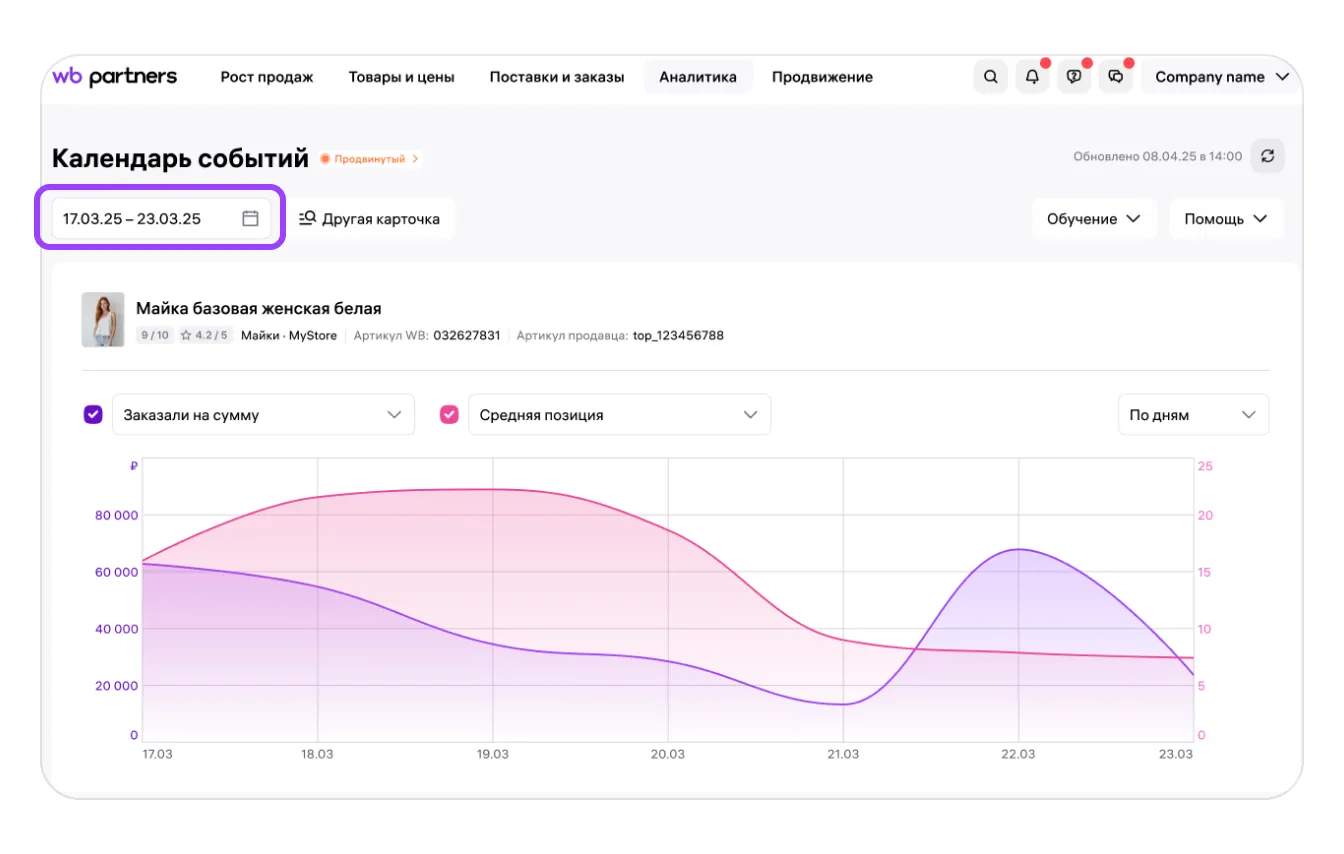Refresh data with the reload icon
This screenshot has width=1344, height=854.
[x=1268, y=156]
